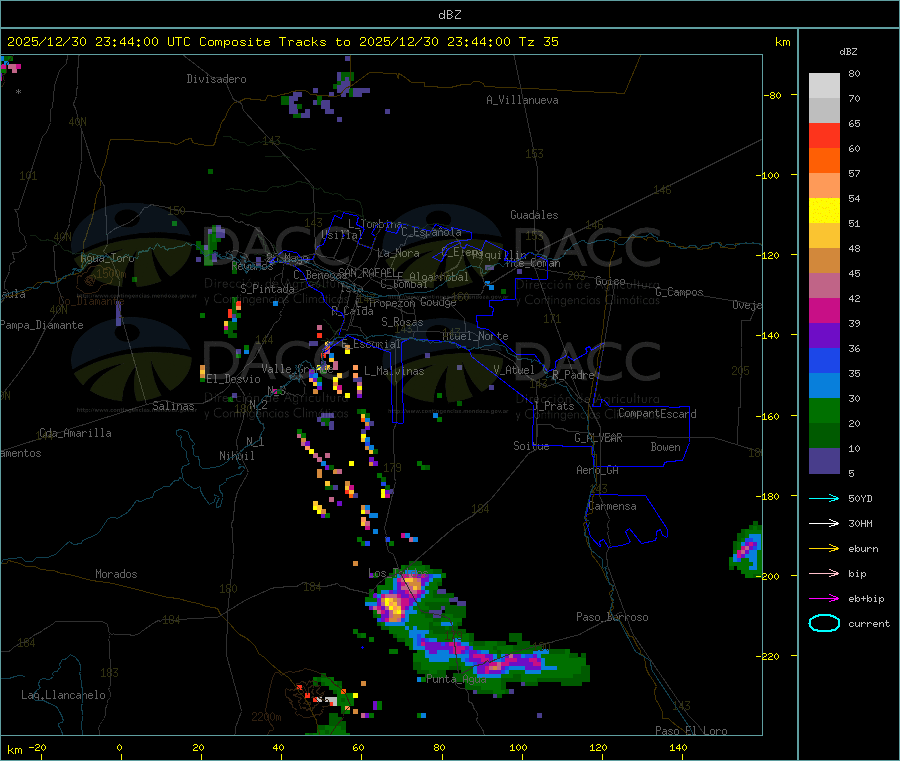Image resolution: width=900 pixels, height=761 pixels.
Task: Click the 'Aero_GA' map label
Action: (597, 470)
